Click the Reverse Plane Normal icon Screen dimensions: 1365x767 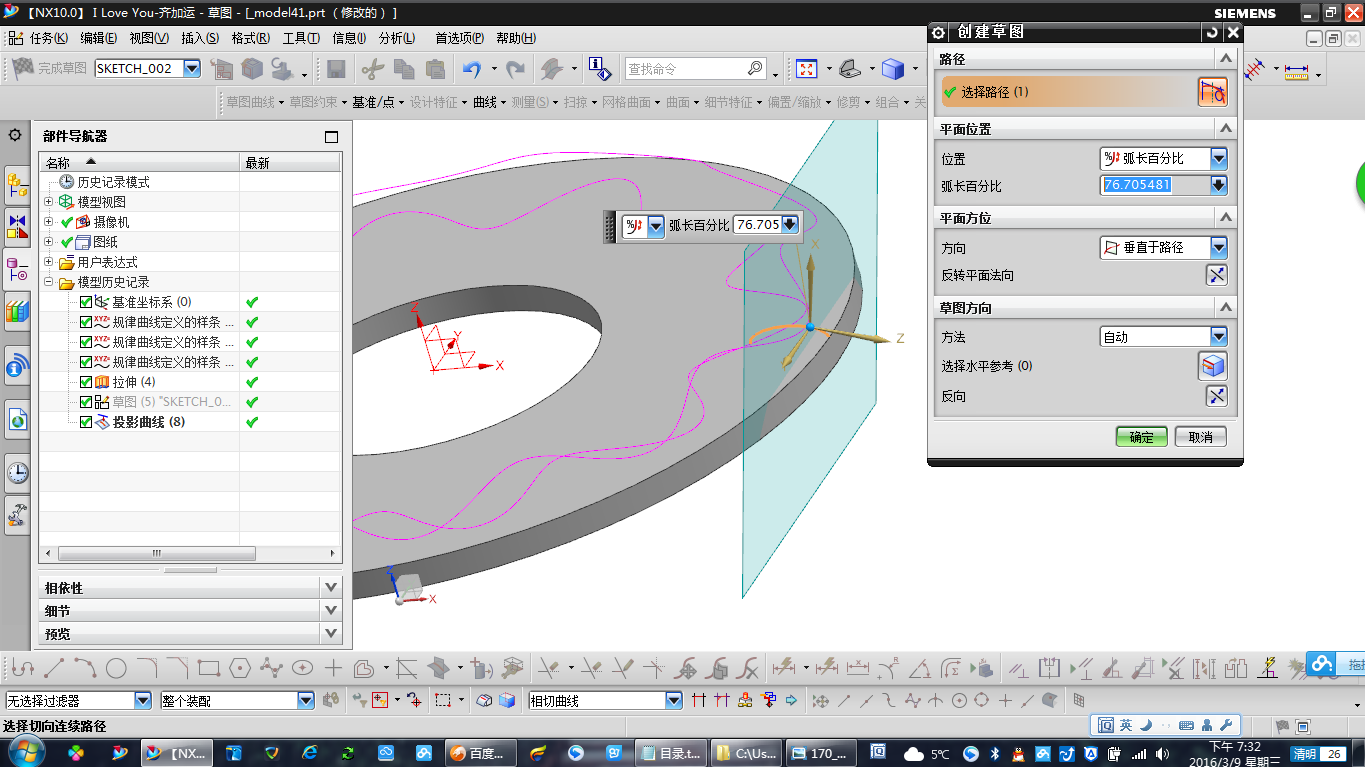pyautogui.click(x=1216, y=276)
